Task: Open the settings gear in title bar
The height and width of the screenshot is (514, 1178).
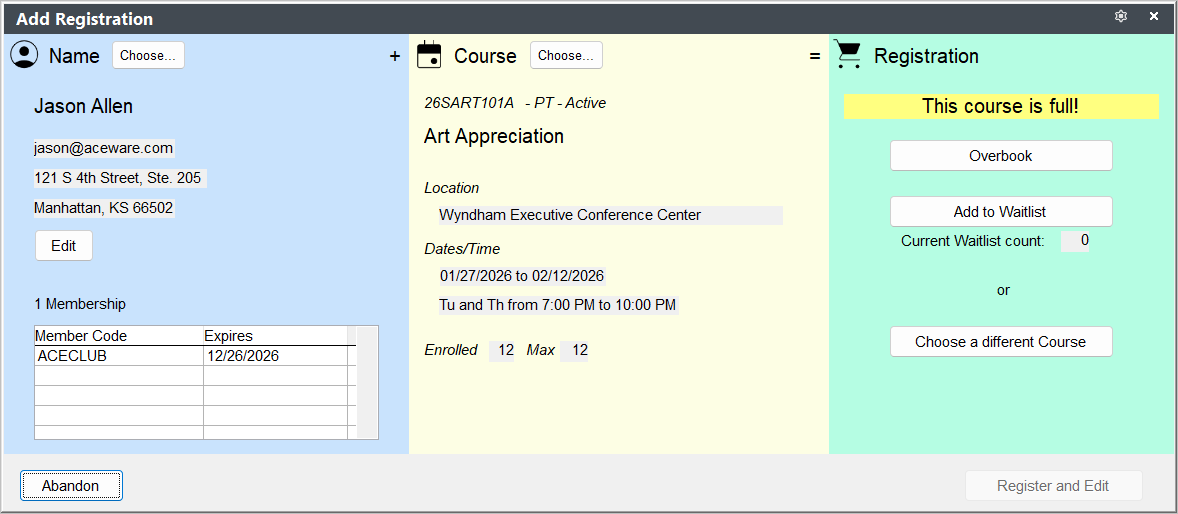Action: pos(1121,17)
